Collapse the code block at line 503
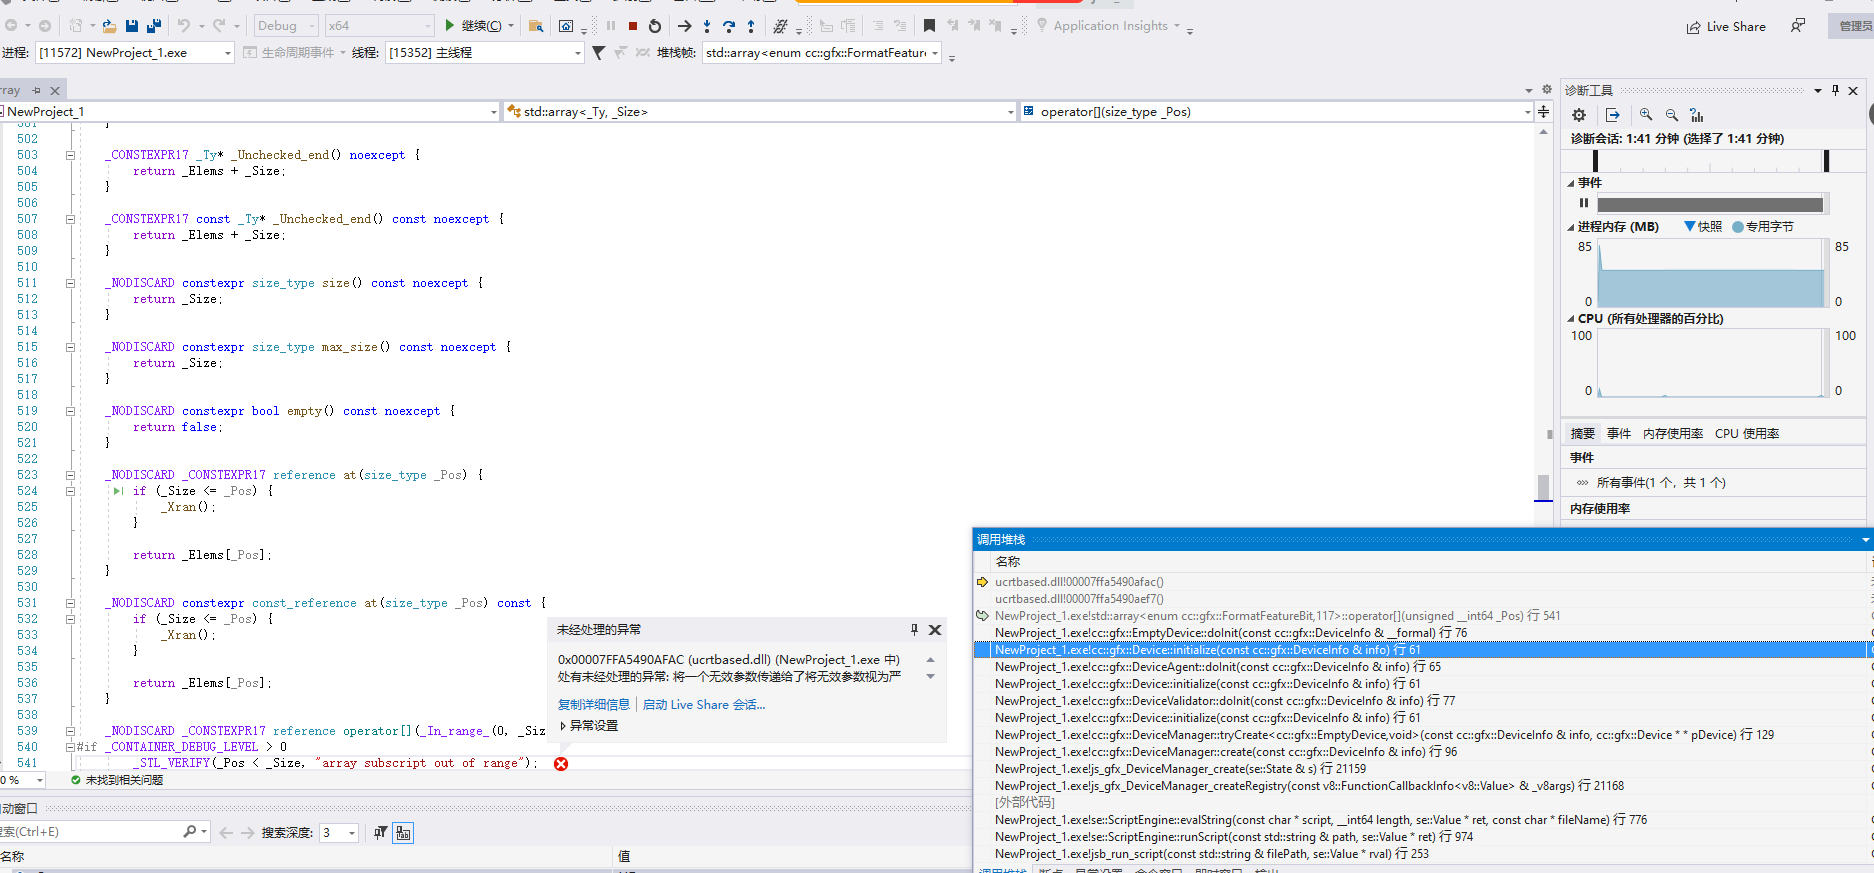The width and height of the screenshot is (1874, 873). [70, 155]
